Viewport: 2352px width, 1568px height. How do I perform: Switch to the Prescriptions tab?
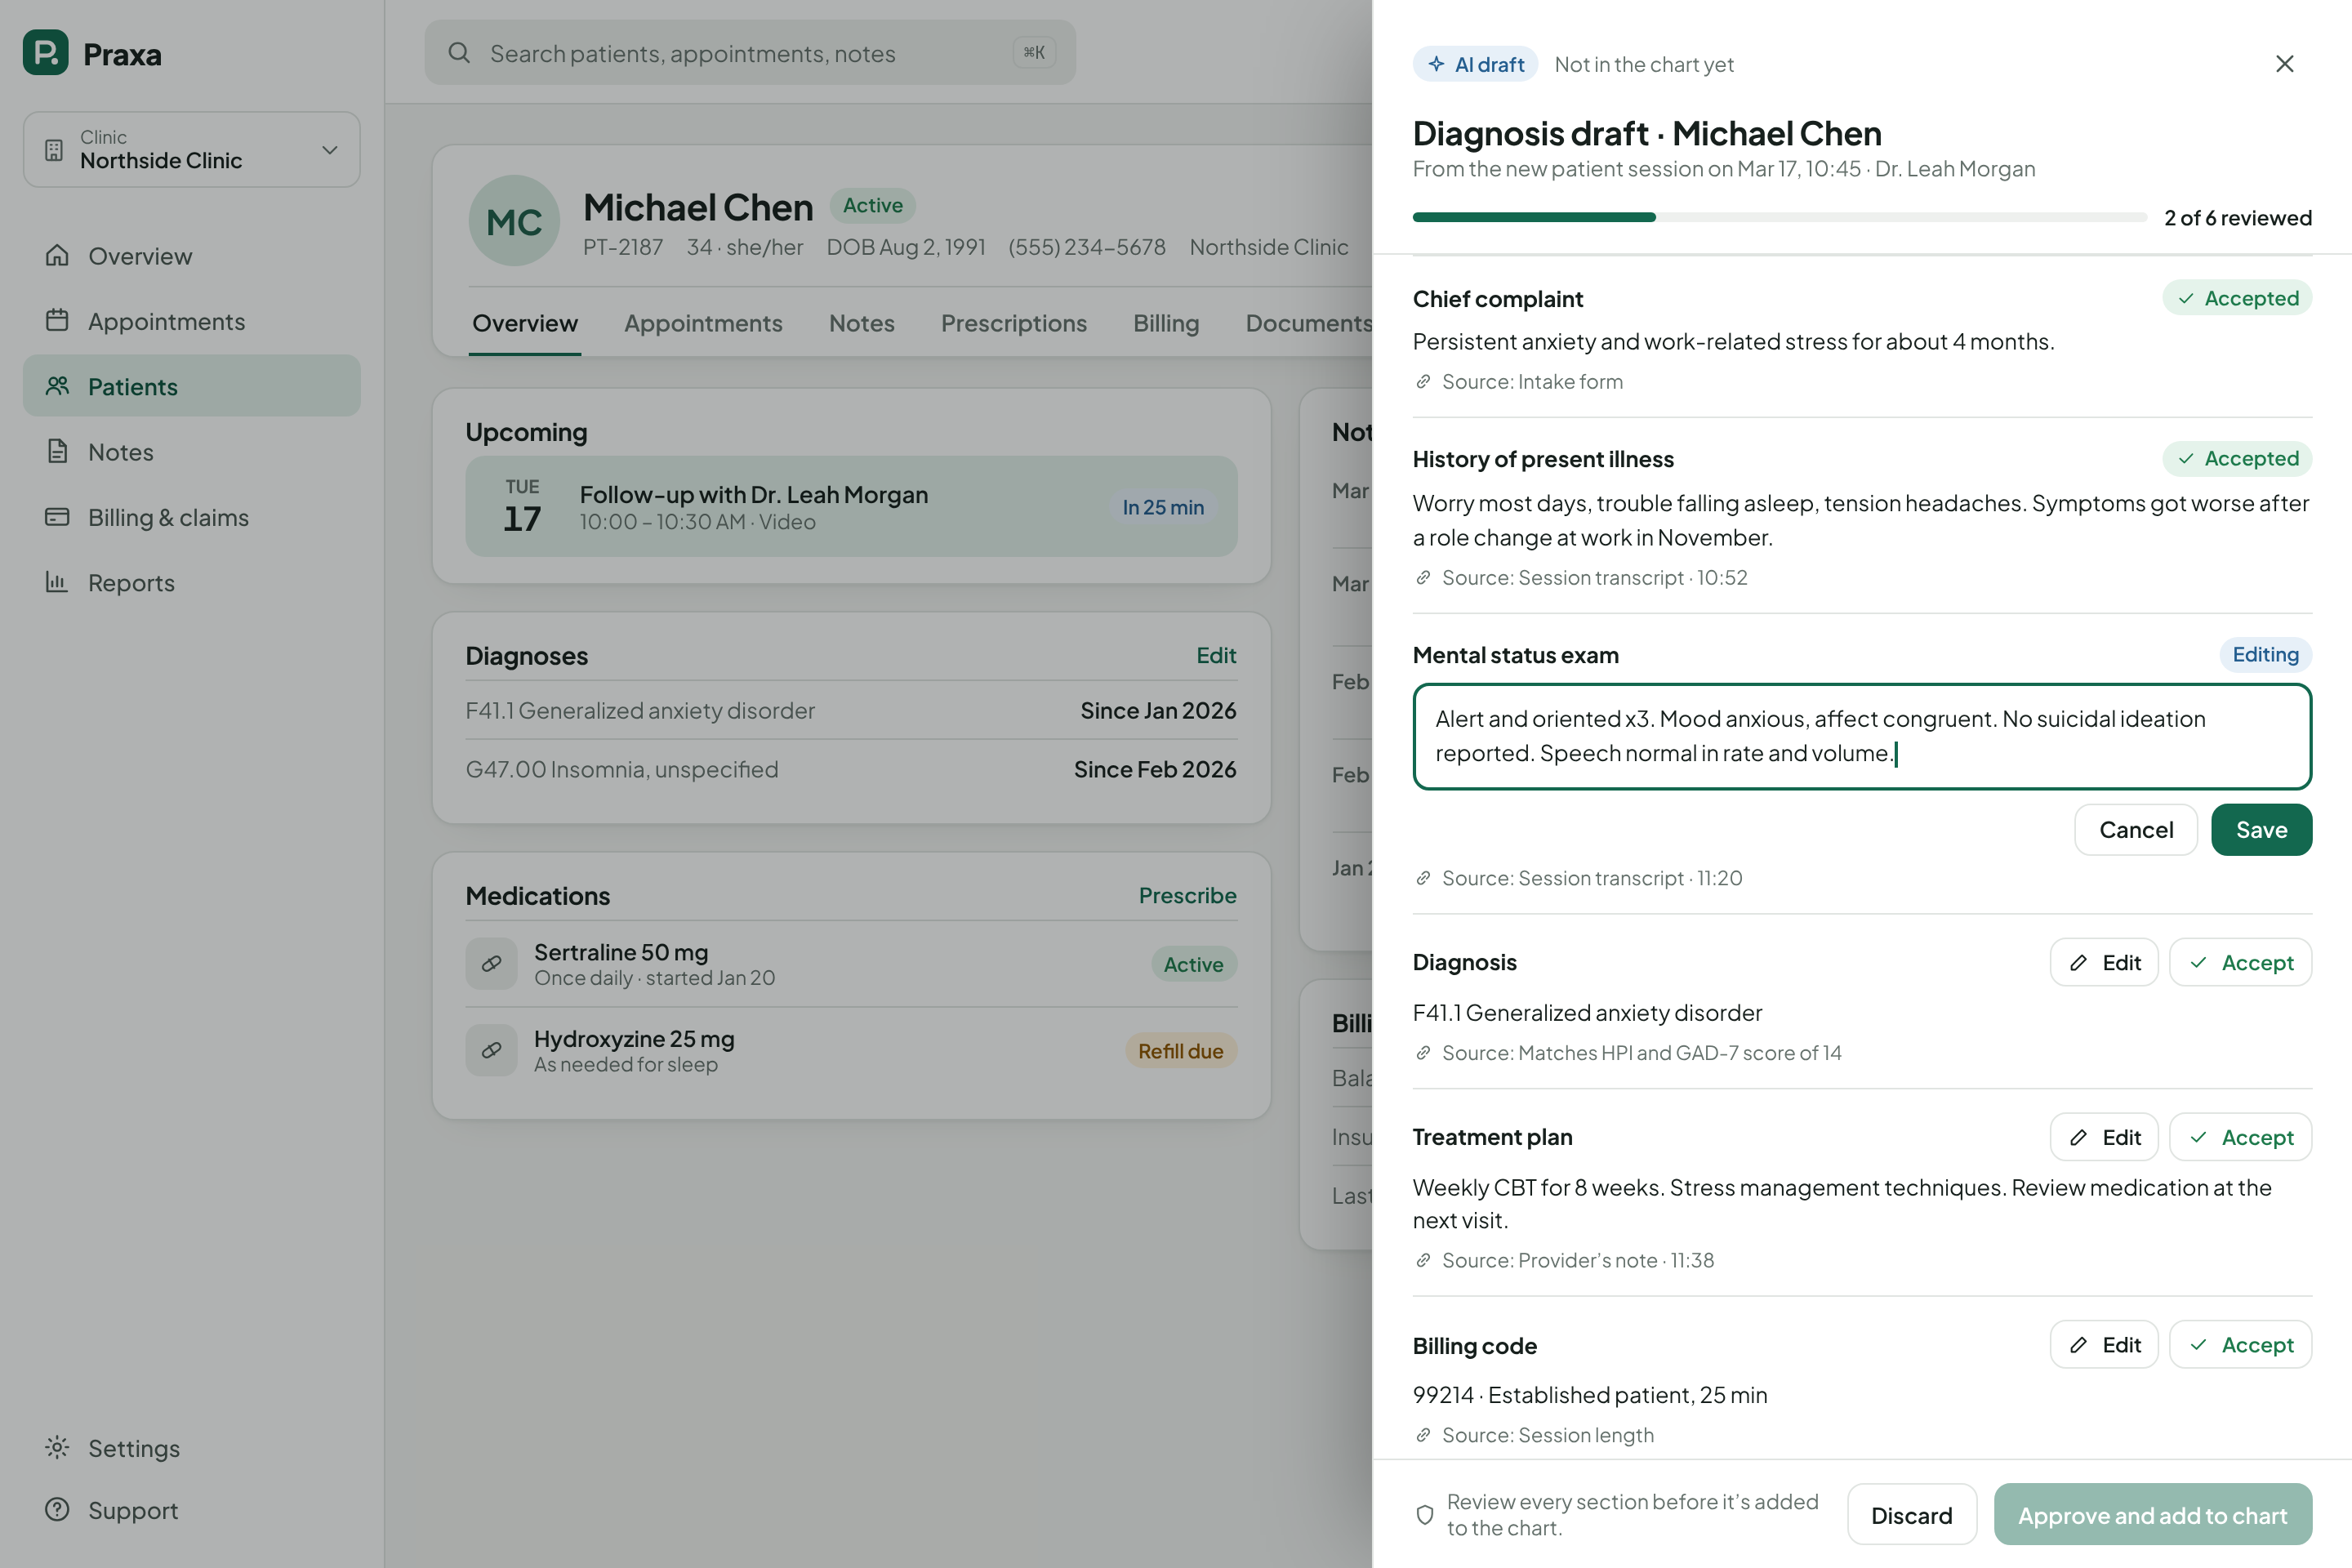coord(1013,323)
